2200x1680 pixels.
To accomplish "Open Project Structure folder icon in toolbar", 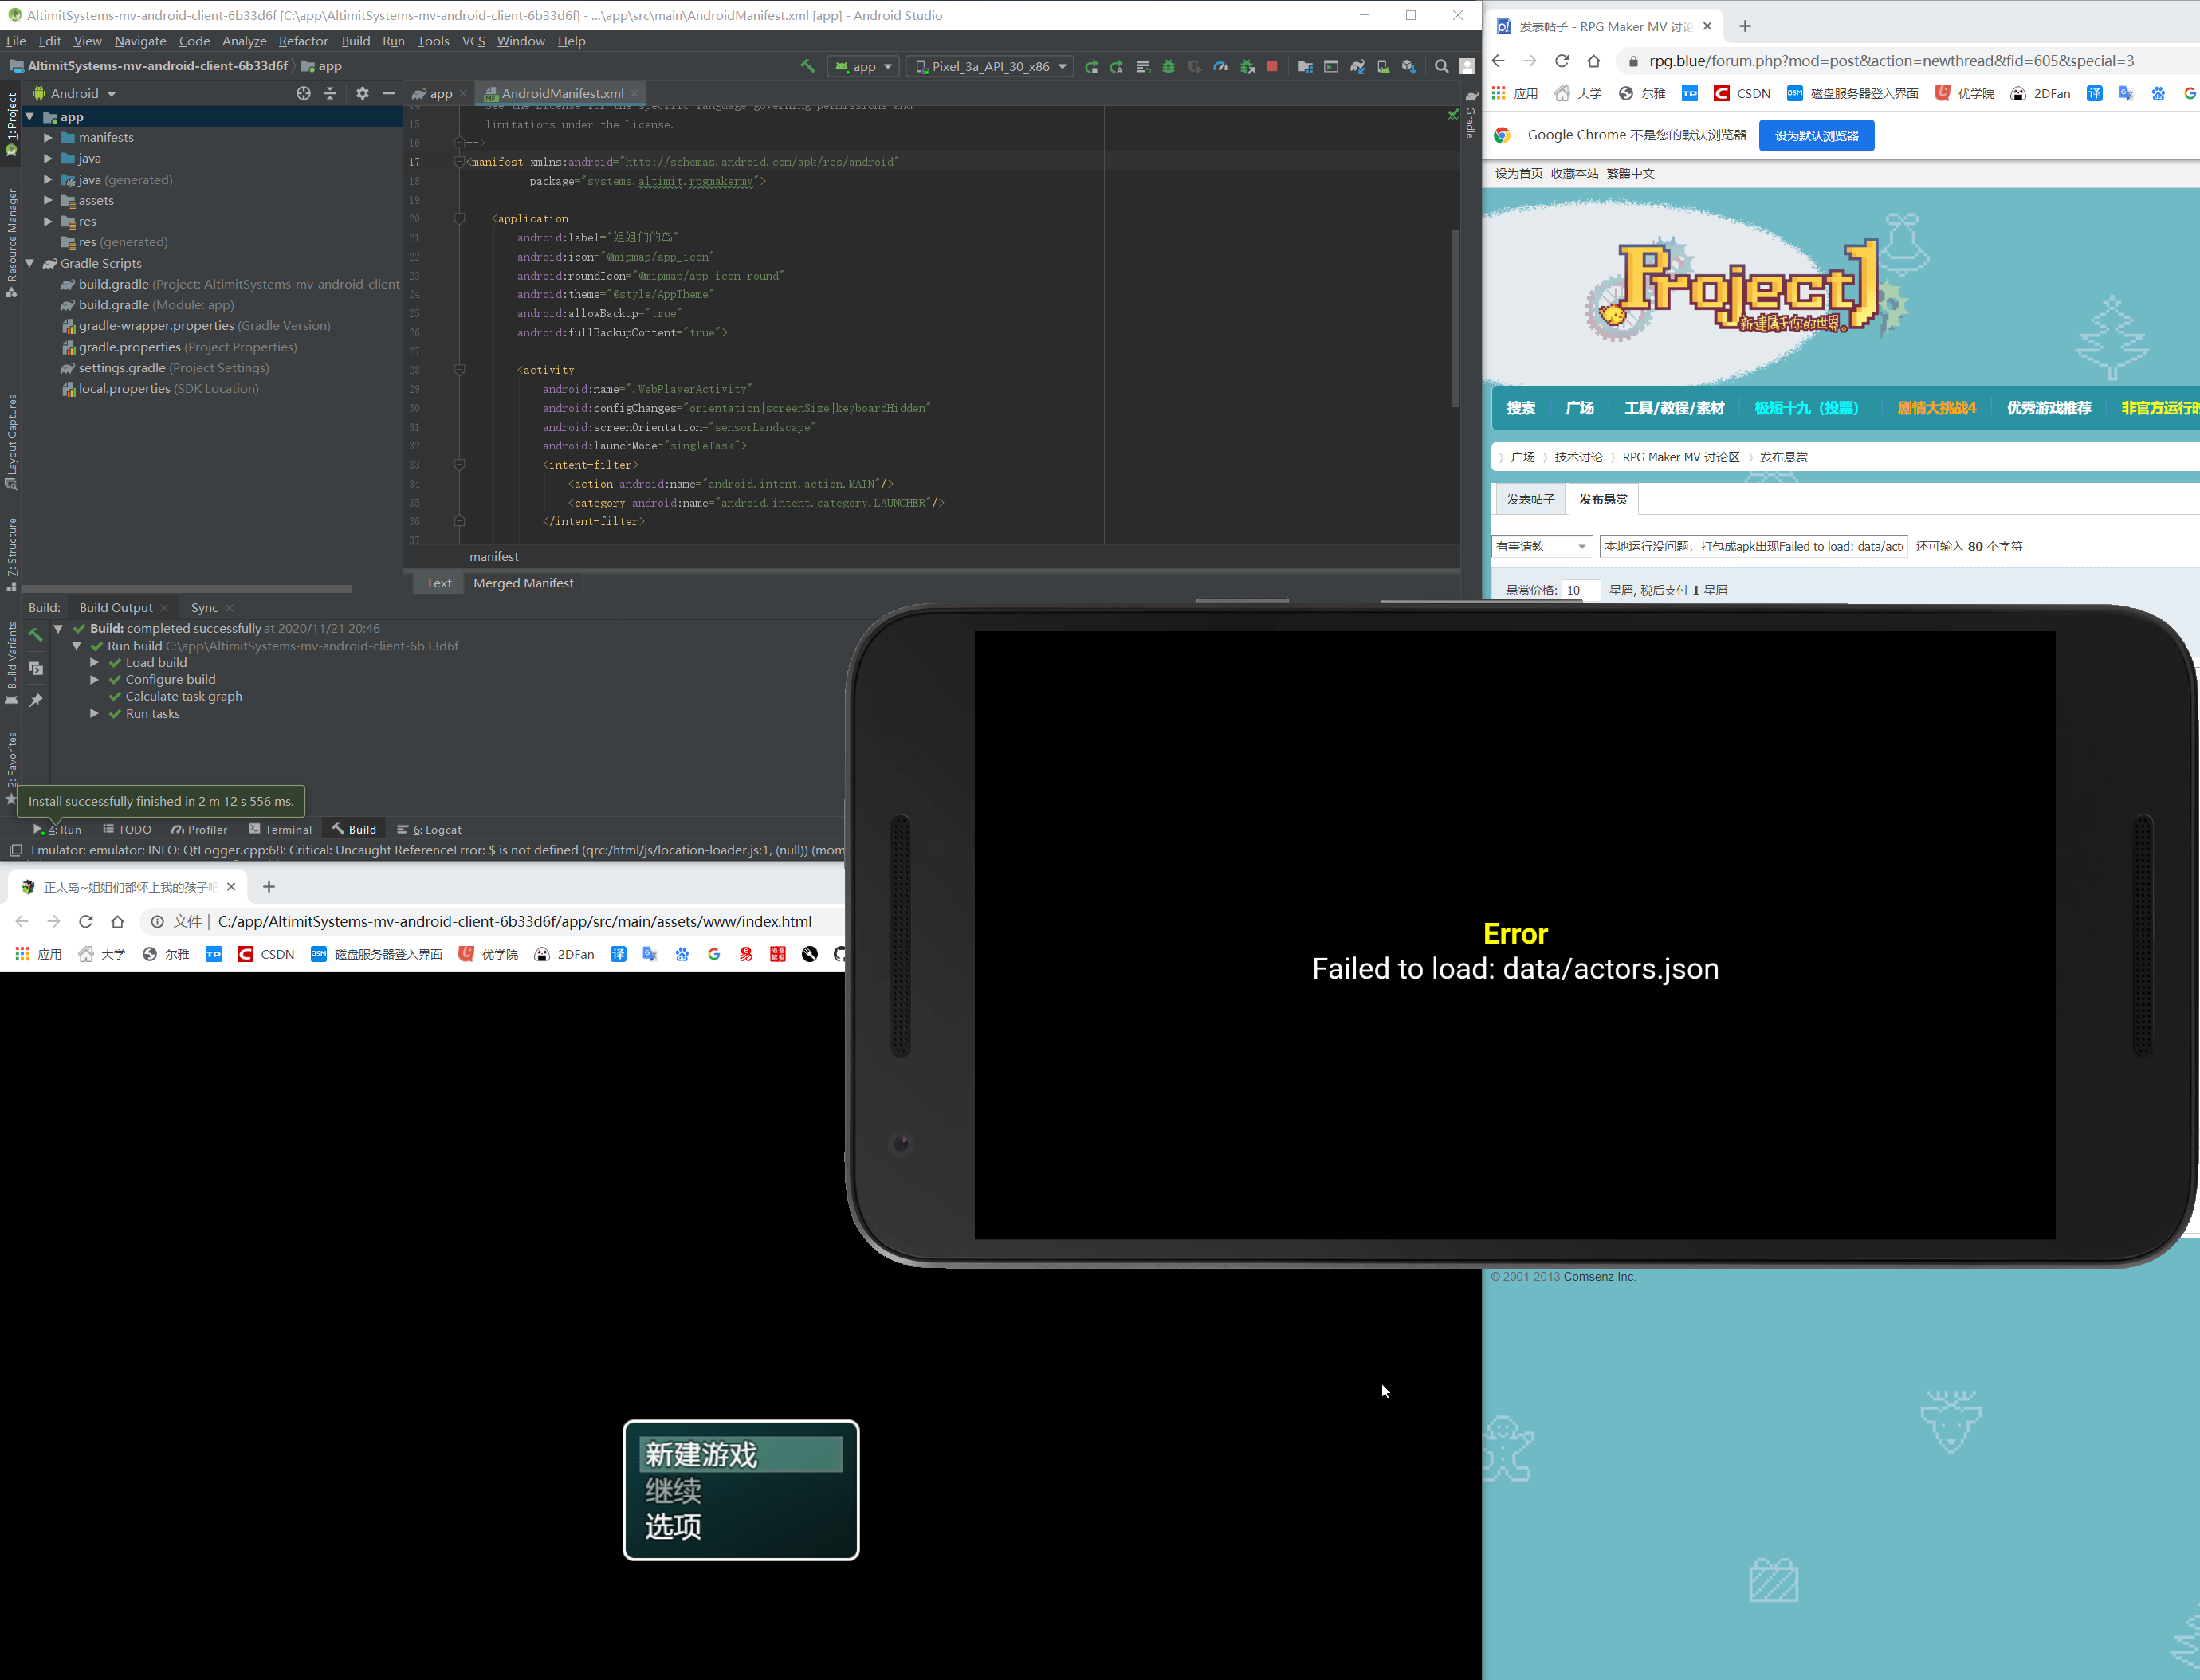I will pos(1305,66).
